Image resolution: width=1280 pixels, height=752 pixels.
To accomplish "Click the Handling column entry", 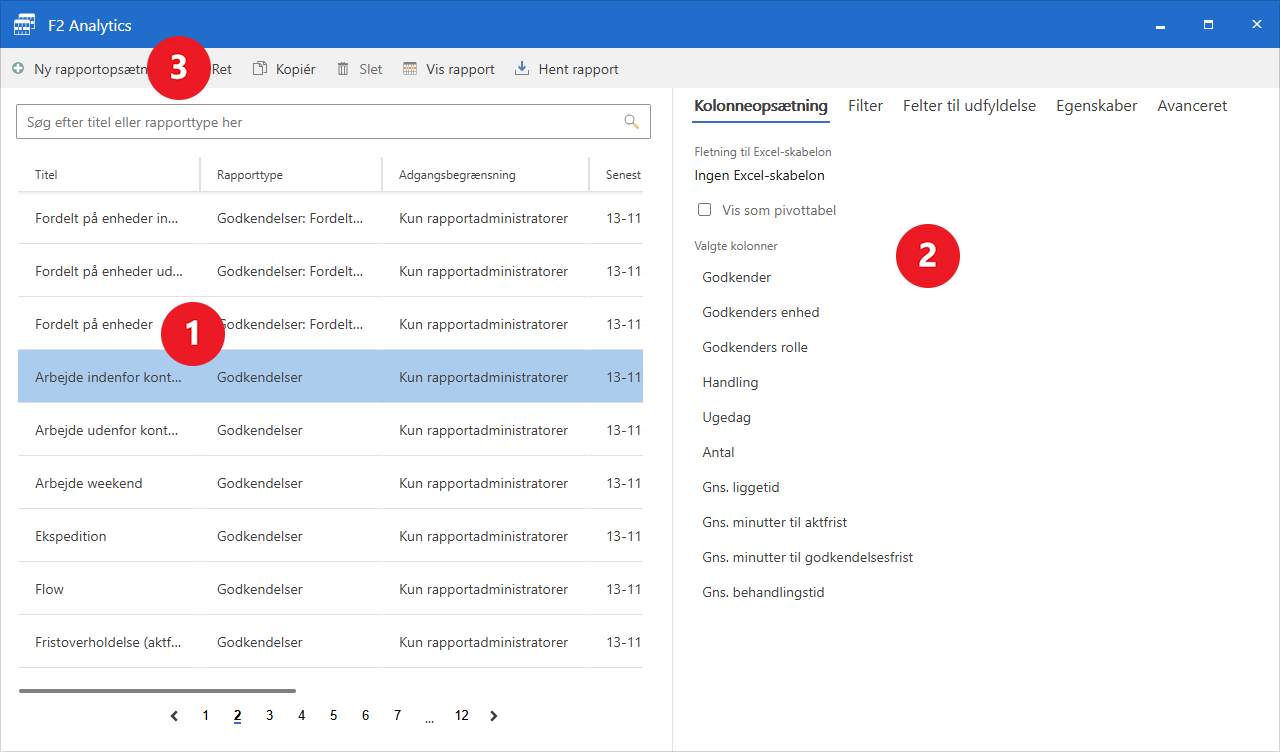I will [730, 382].
